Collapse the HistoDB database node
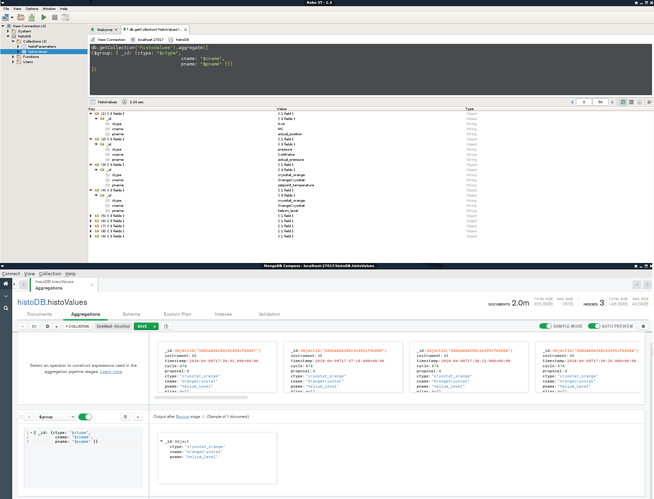The width and height of the screenshot is (654, 499). pyautogui.click(x=9, y=36)
